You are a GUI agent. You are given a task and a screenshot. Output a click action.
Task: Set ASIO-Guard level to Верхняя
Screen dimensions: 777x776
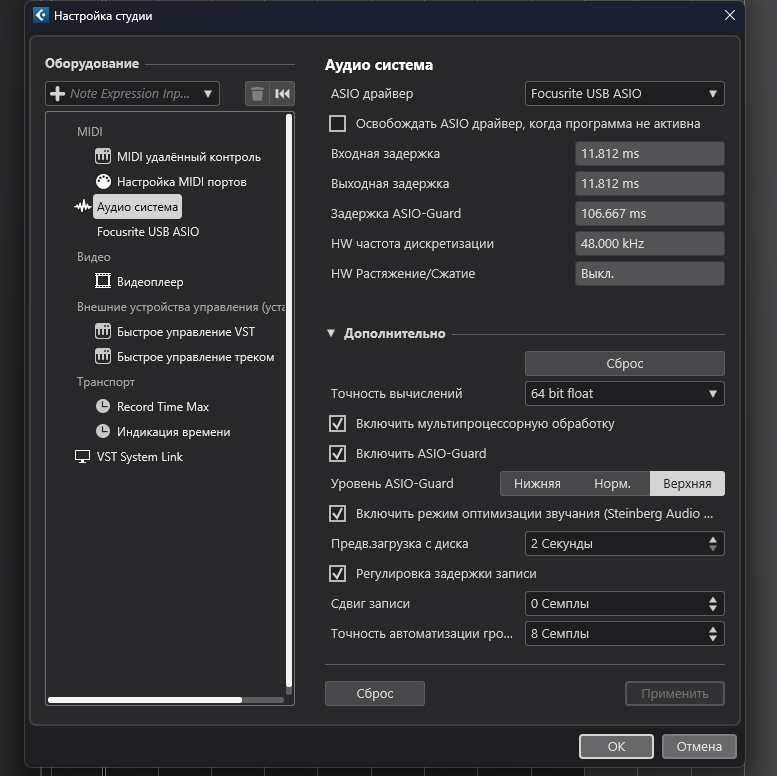687,484
